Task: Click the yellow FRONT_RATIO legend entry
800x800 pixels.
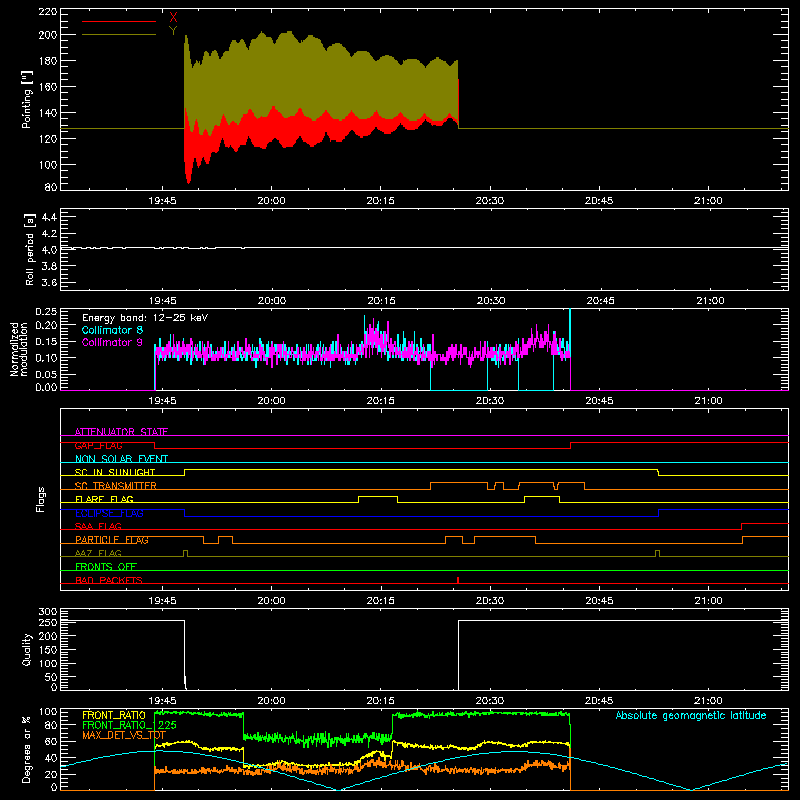Action: tap(114, 715)
